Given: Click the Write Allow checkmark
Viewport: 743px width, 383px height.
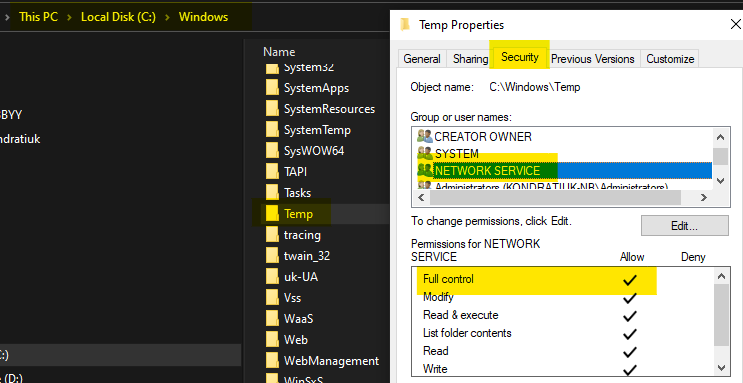Looking at the screenshot, I should tap(630, 370).
